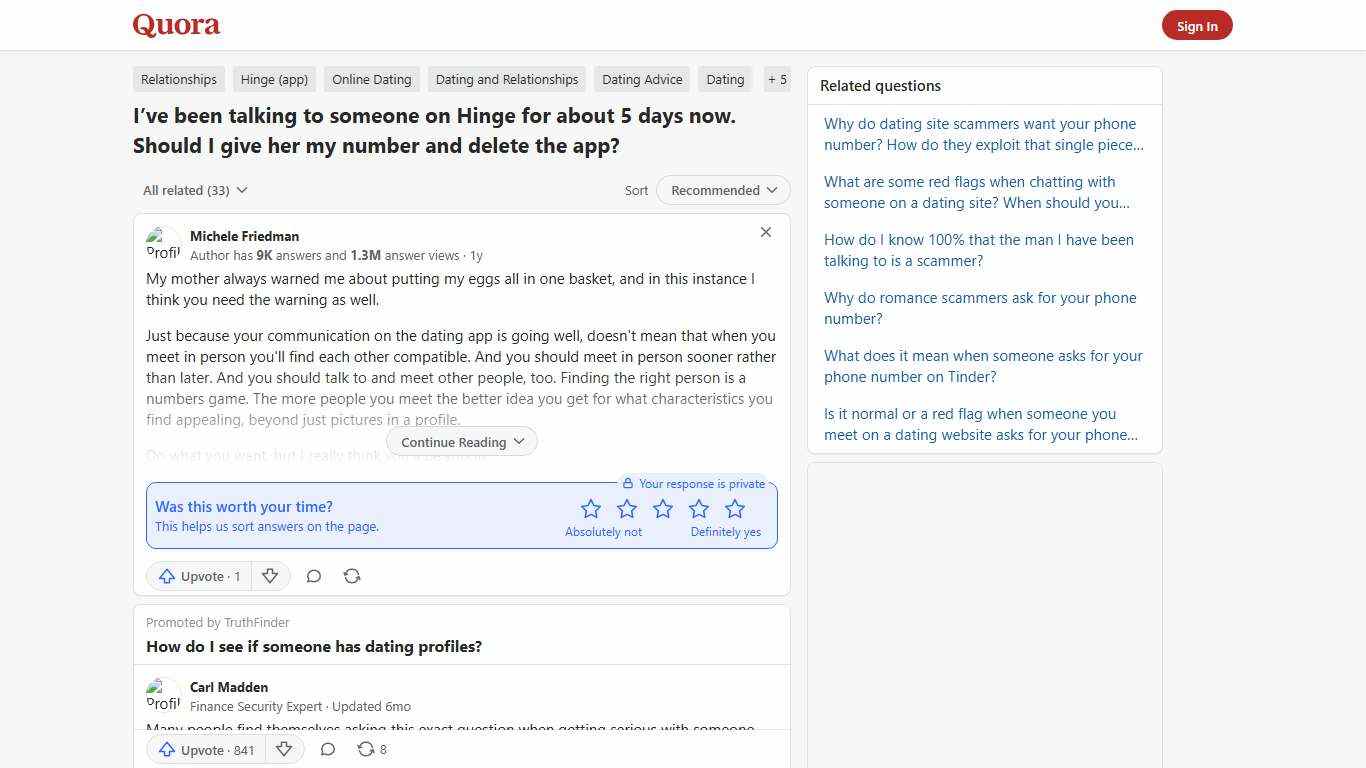
Task: Open comments on Carl Madden's answer
Action: (327, 749)
